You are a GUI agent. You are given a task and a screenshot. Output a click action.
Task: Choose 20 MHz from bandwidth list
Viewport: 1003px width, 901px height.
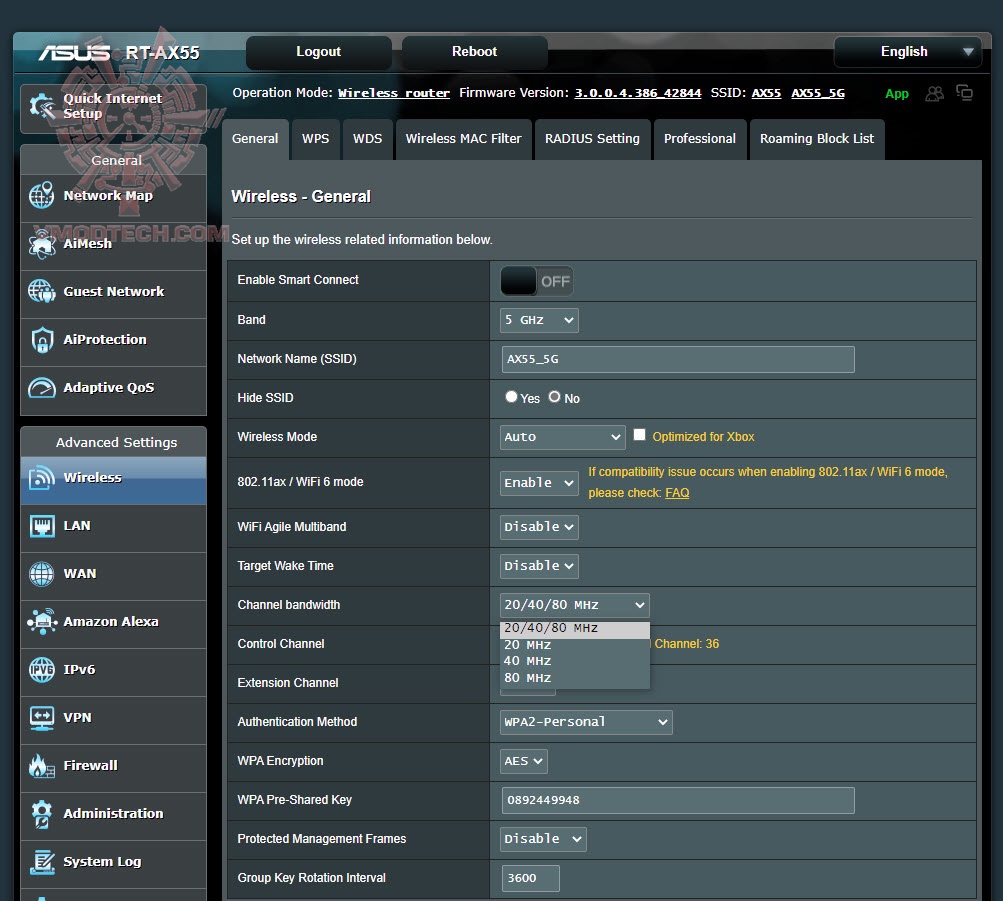[574, 645]
